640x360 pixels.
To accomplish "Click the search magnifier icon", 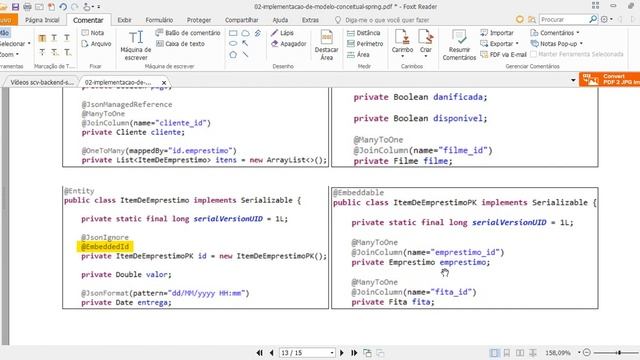I will (x=593, y=19).
